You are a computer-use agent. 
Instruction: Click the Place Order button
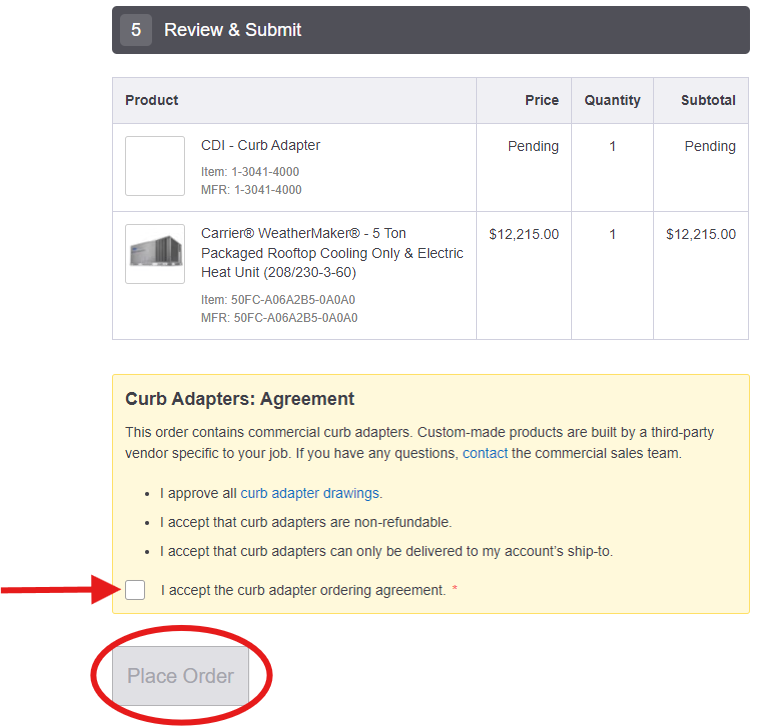click(180, 676)
